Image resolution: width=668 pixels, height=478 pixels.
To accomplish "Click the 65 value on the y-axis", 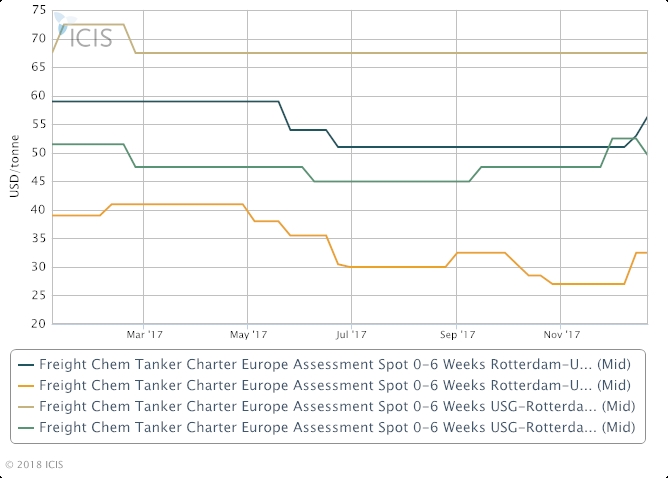I will [x=38, y=67].
